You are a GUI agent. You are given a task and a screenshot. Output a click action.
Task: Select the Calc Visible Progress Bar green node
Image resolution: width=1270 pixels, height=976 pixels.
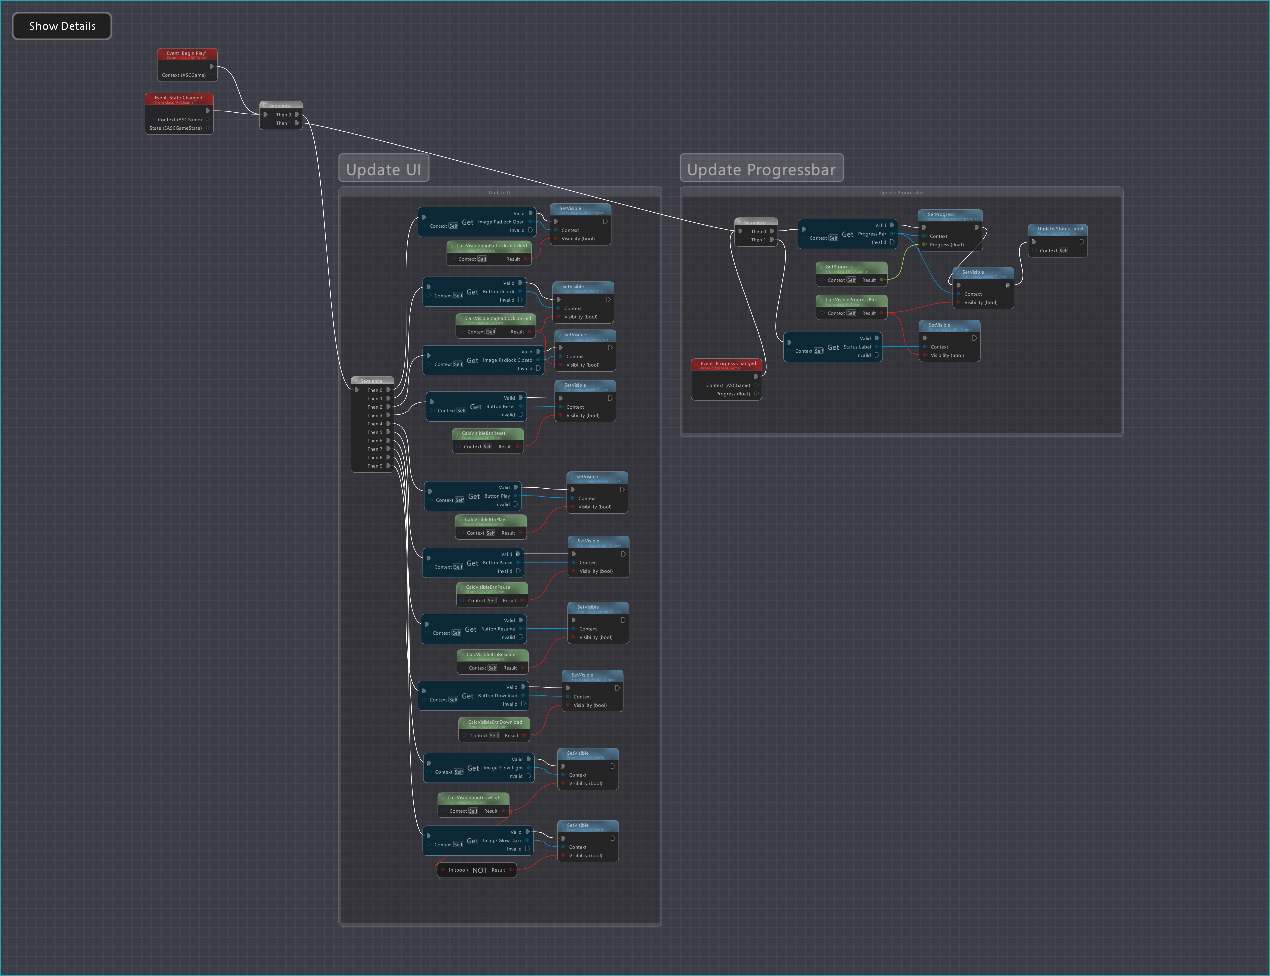(x=851, y=307)
